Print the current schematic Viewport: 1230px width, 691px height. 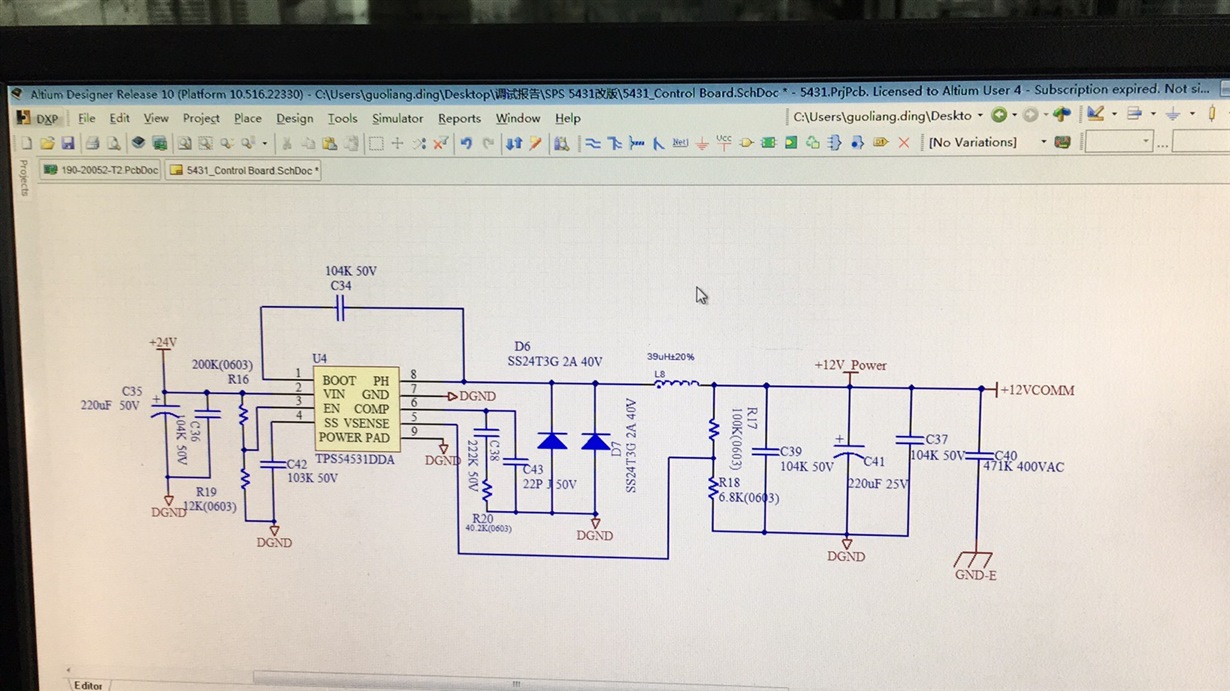click(x=92, y=143)
